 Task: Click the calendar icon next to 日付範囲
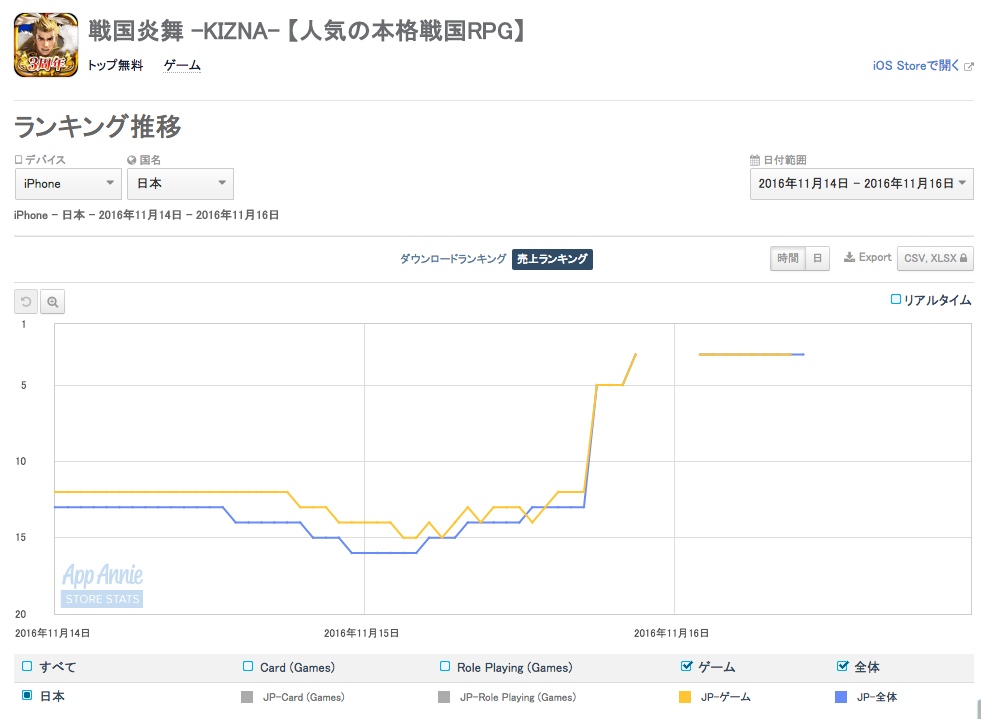coord(755,160)
